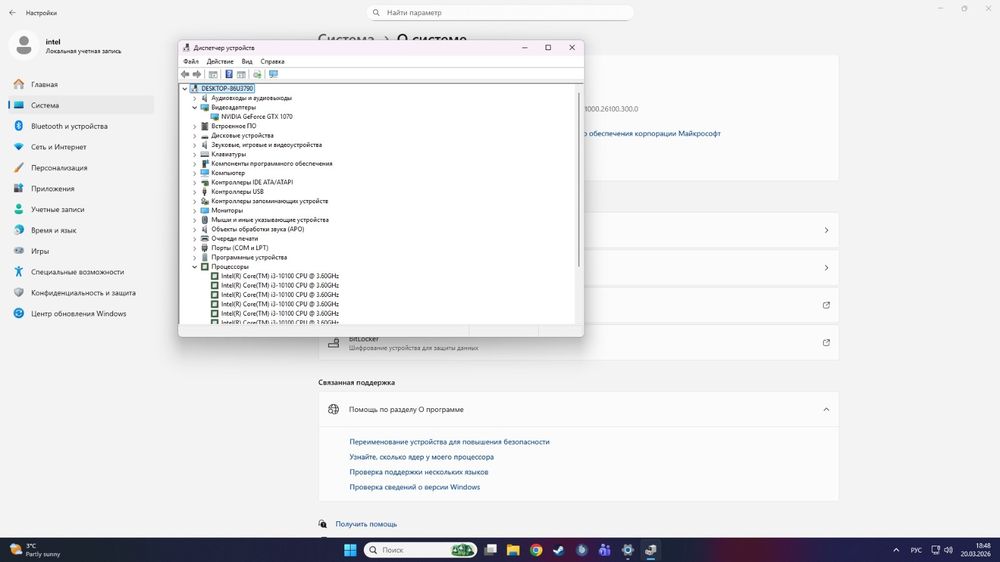Image resolution: width=1000 pixels, height=562 pixels.
Task: Open Microsoft Teams from the taskbar
Action: click(605, 550)
